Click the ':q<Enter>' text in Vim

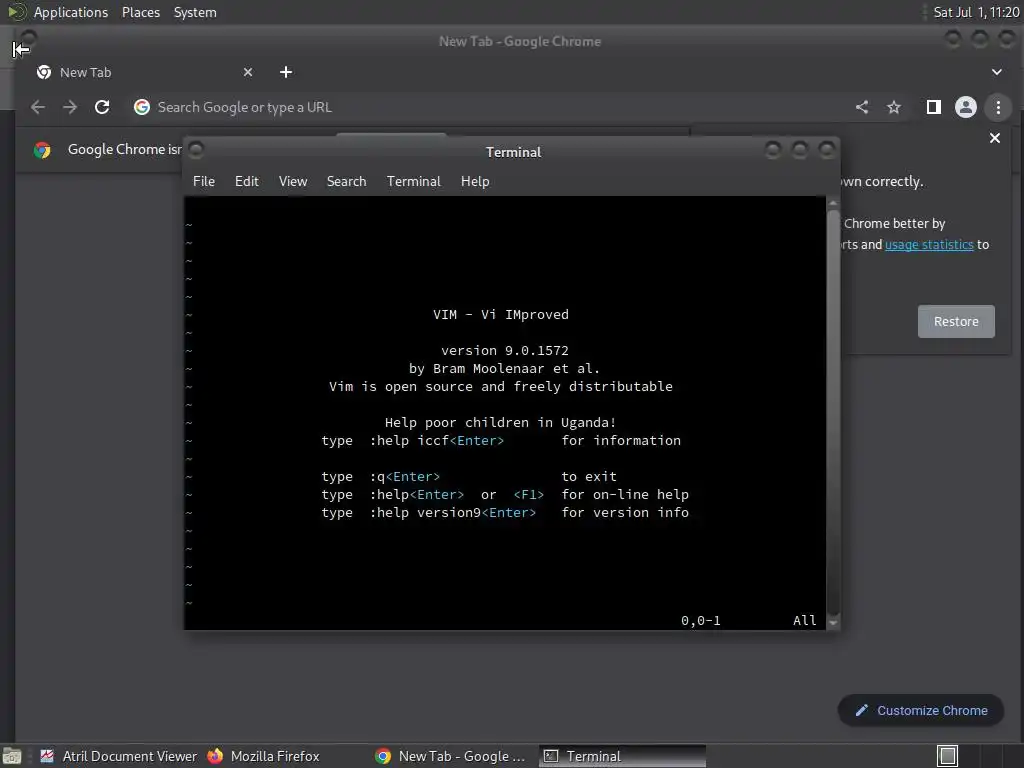click(x=405, y=477)
